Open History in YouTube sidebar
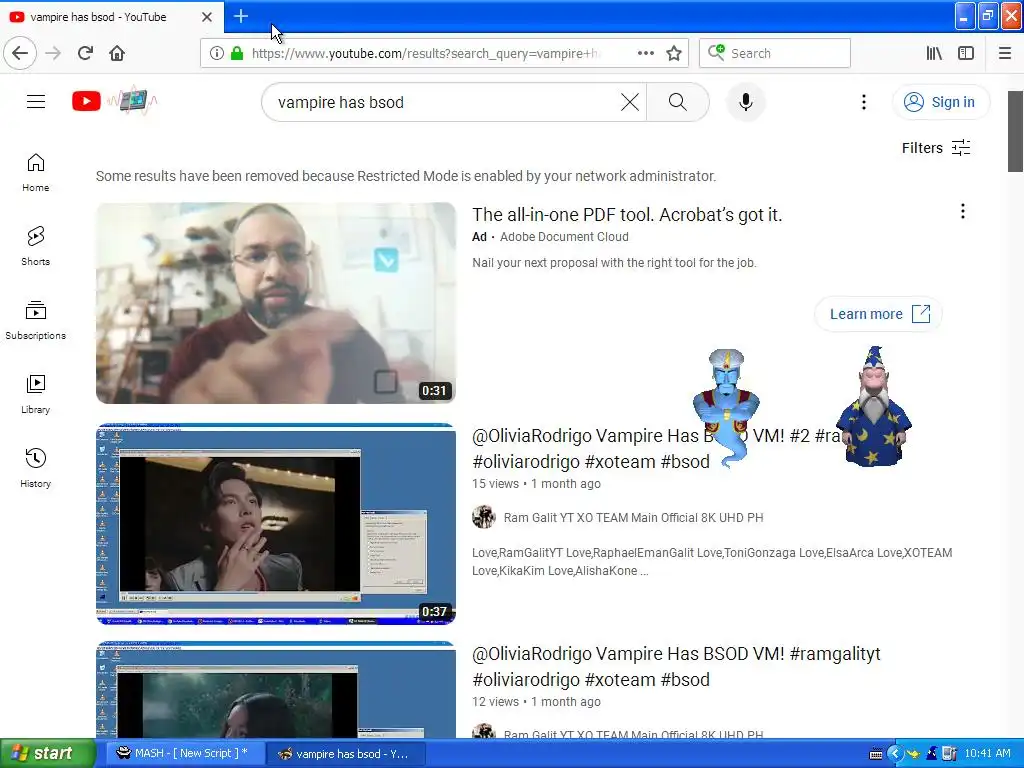Image resolution: width=1024 pixels, height=768 pixels. tap(35, 468)
